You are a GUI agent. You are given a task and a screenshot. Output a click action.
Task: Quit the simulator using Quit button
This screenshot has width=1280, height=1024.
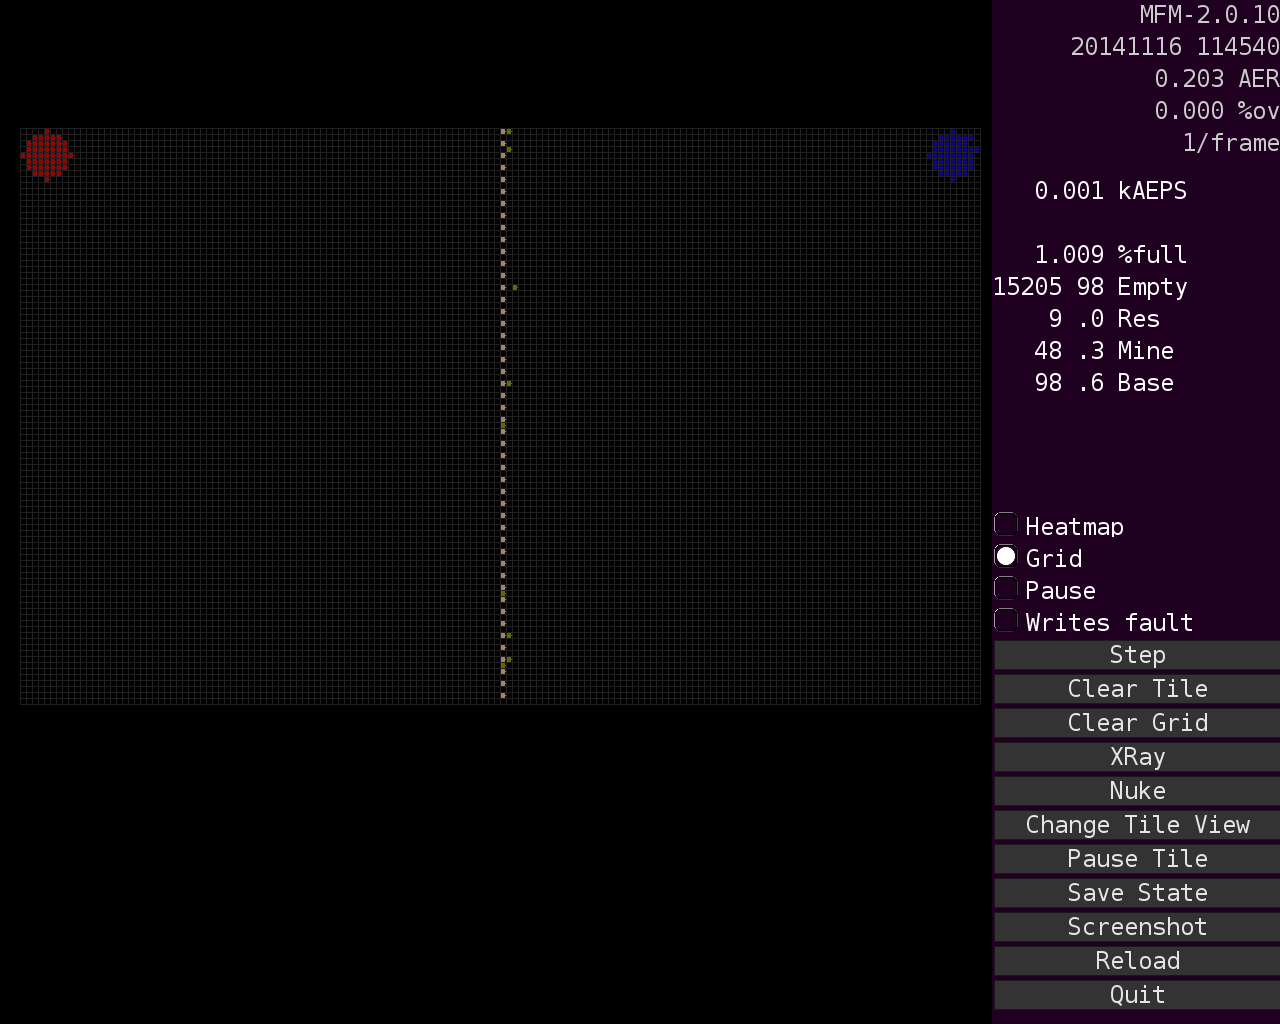tap(1137, 995)
